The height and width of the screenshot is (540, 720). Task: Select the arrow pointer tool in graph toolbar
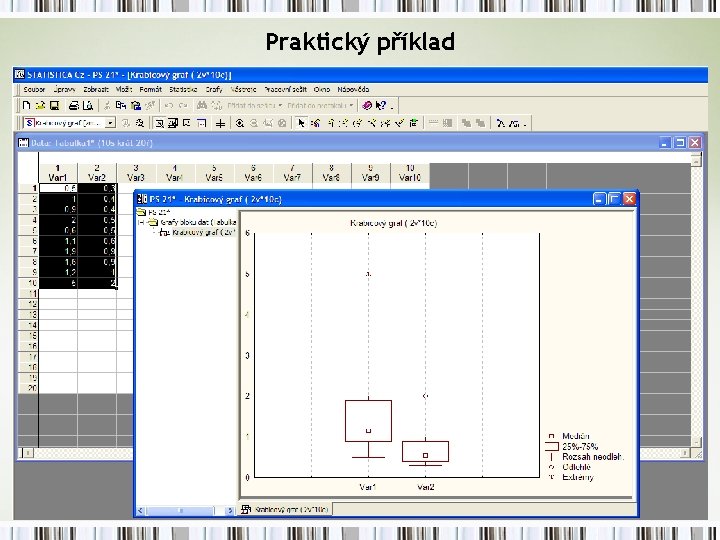pyautogui.click(x=301, y=123)
